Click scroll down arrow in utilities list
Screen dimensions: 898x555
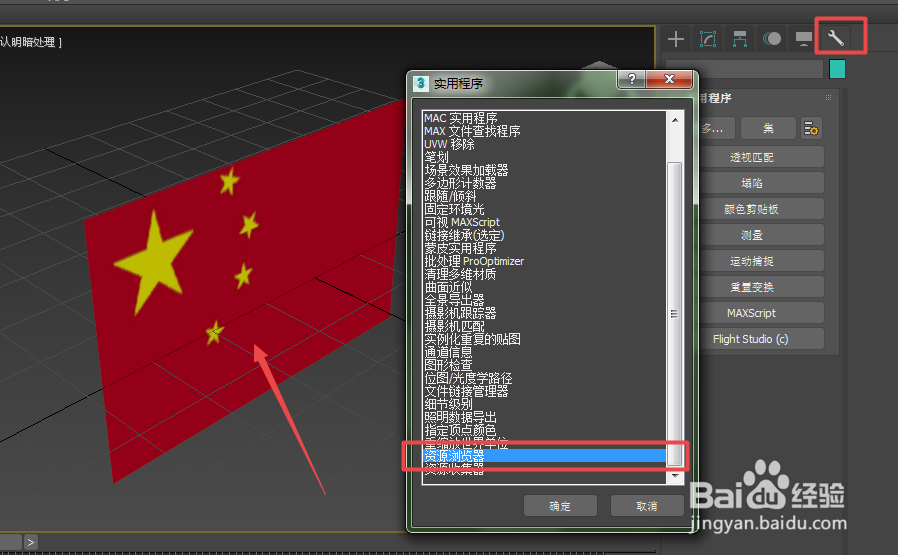[675, 477]
